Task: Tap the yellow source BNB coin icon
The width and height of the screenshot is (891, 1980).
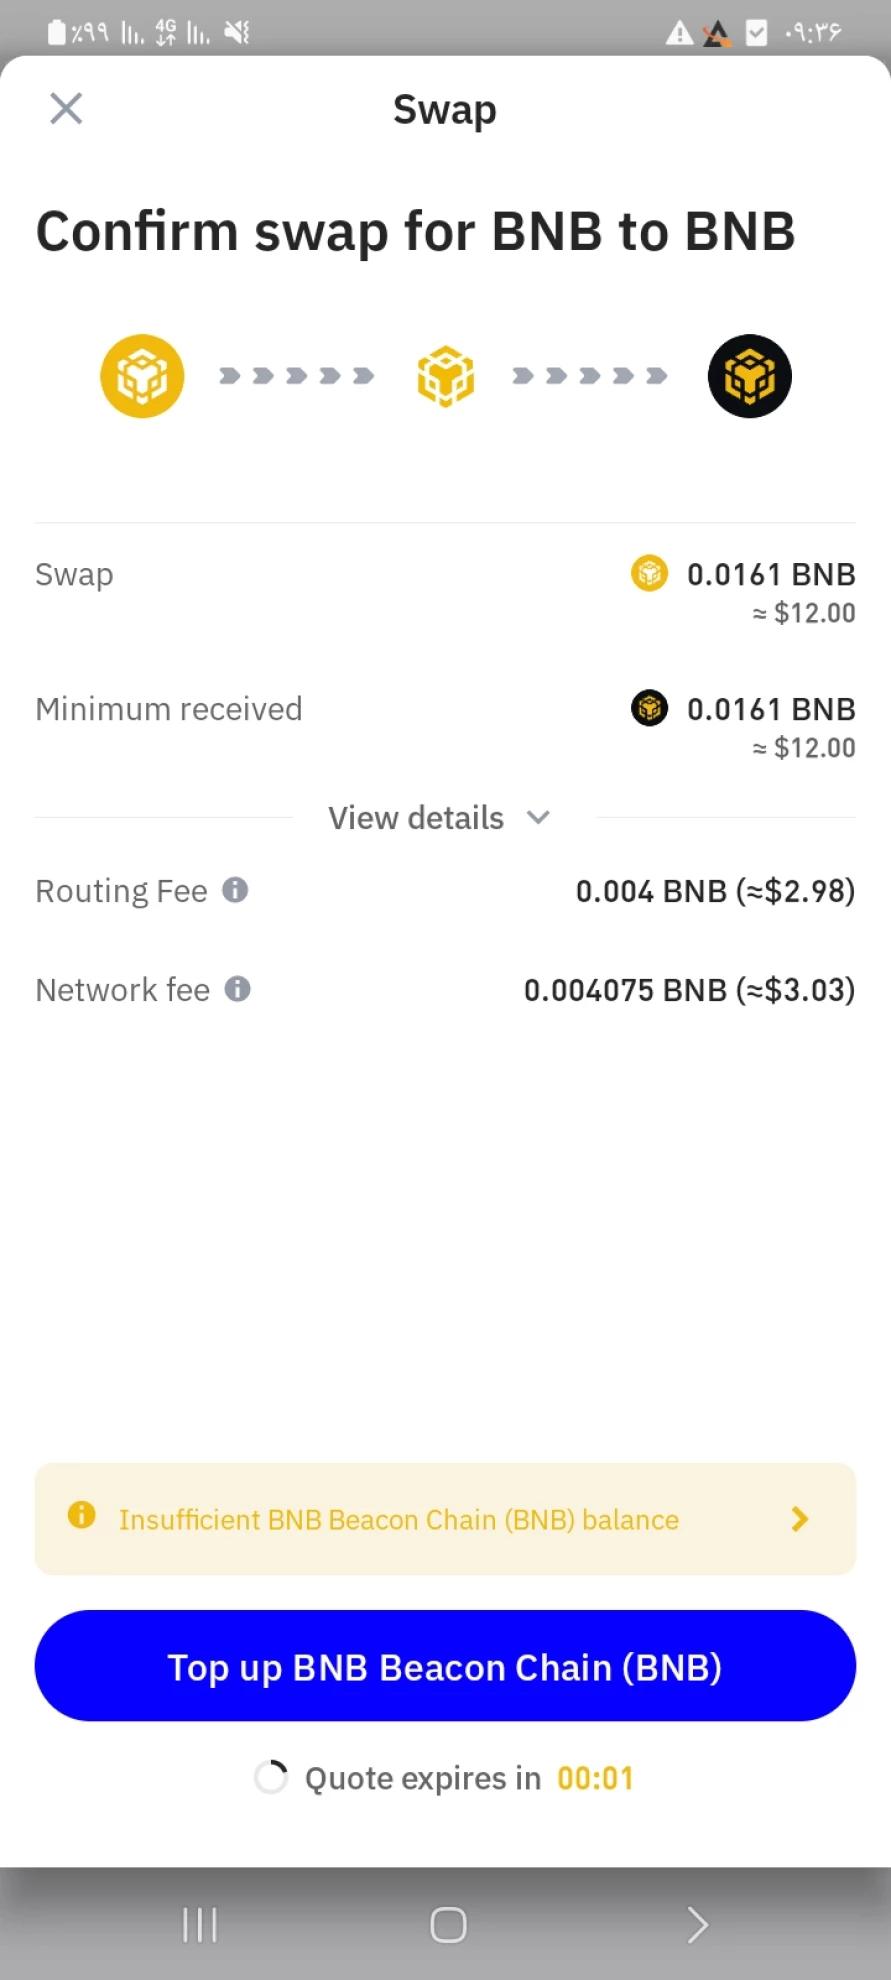Action: (x=142, y=376)
